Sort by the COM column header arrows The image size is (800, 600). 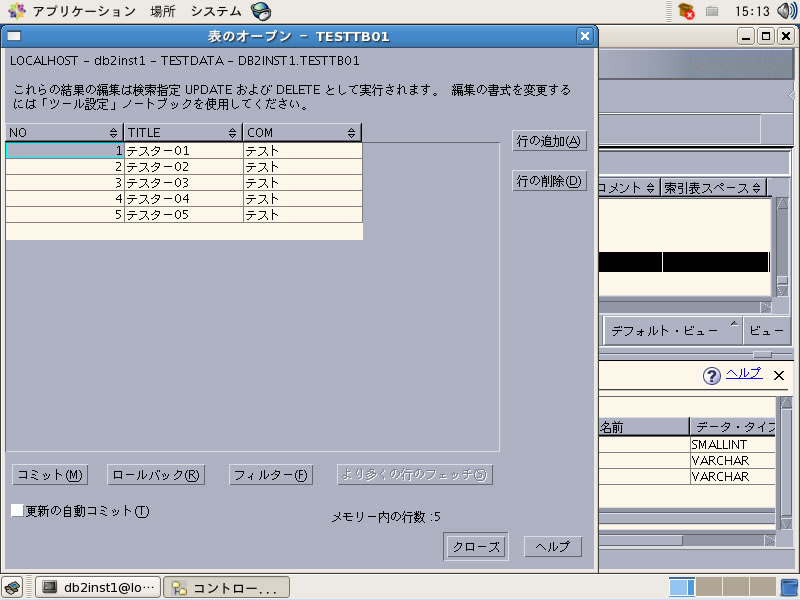pyautogui.click(x=351, y=133)
